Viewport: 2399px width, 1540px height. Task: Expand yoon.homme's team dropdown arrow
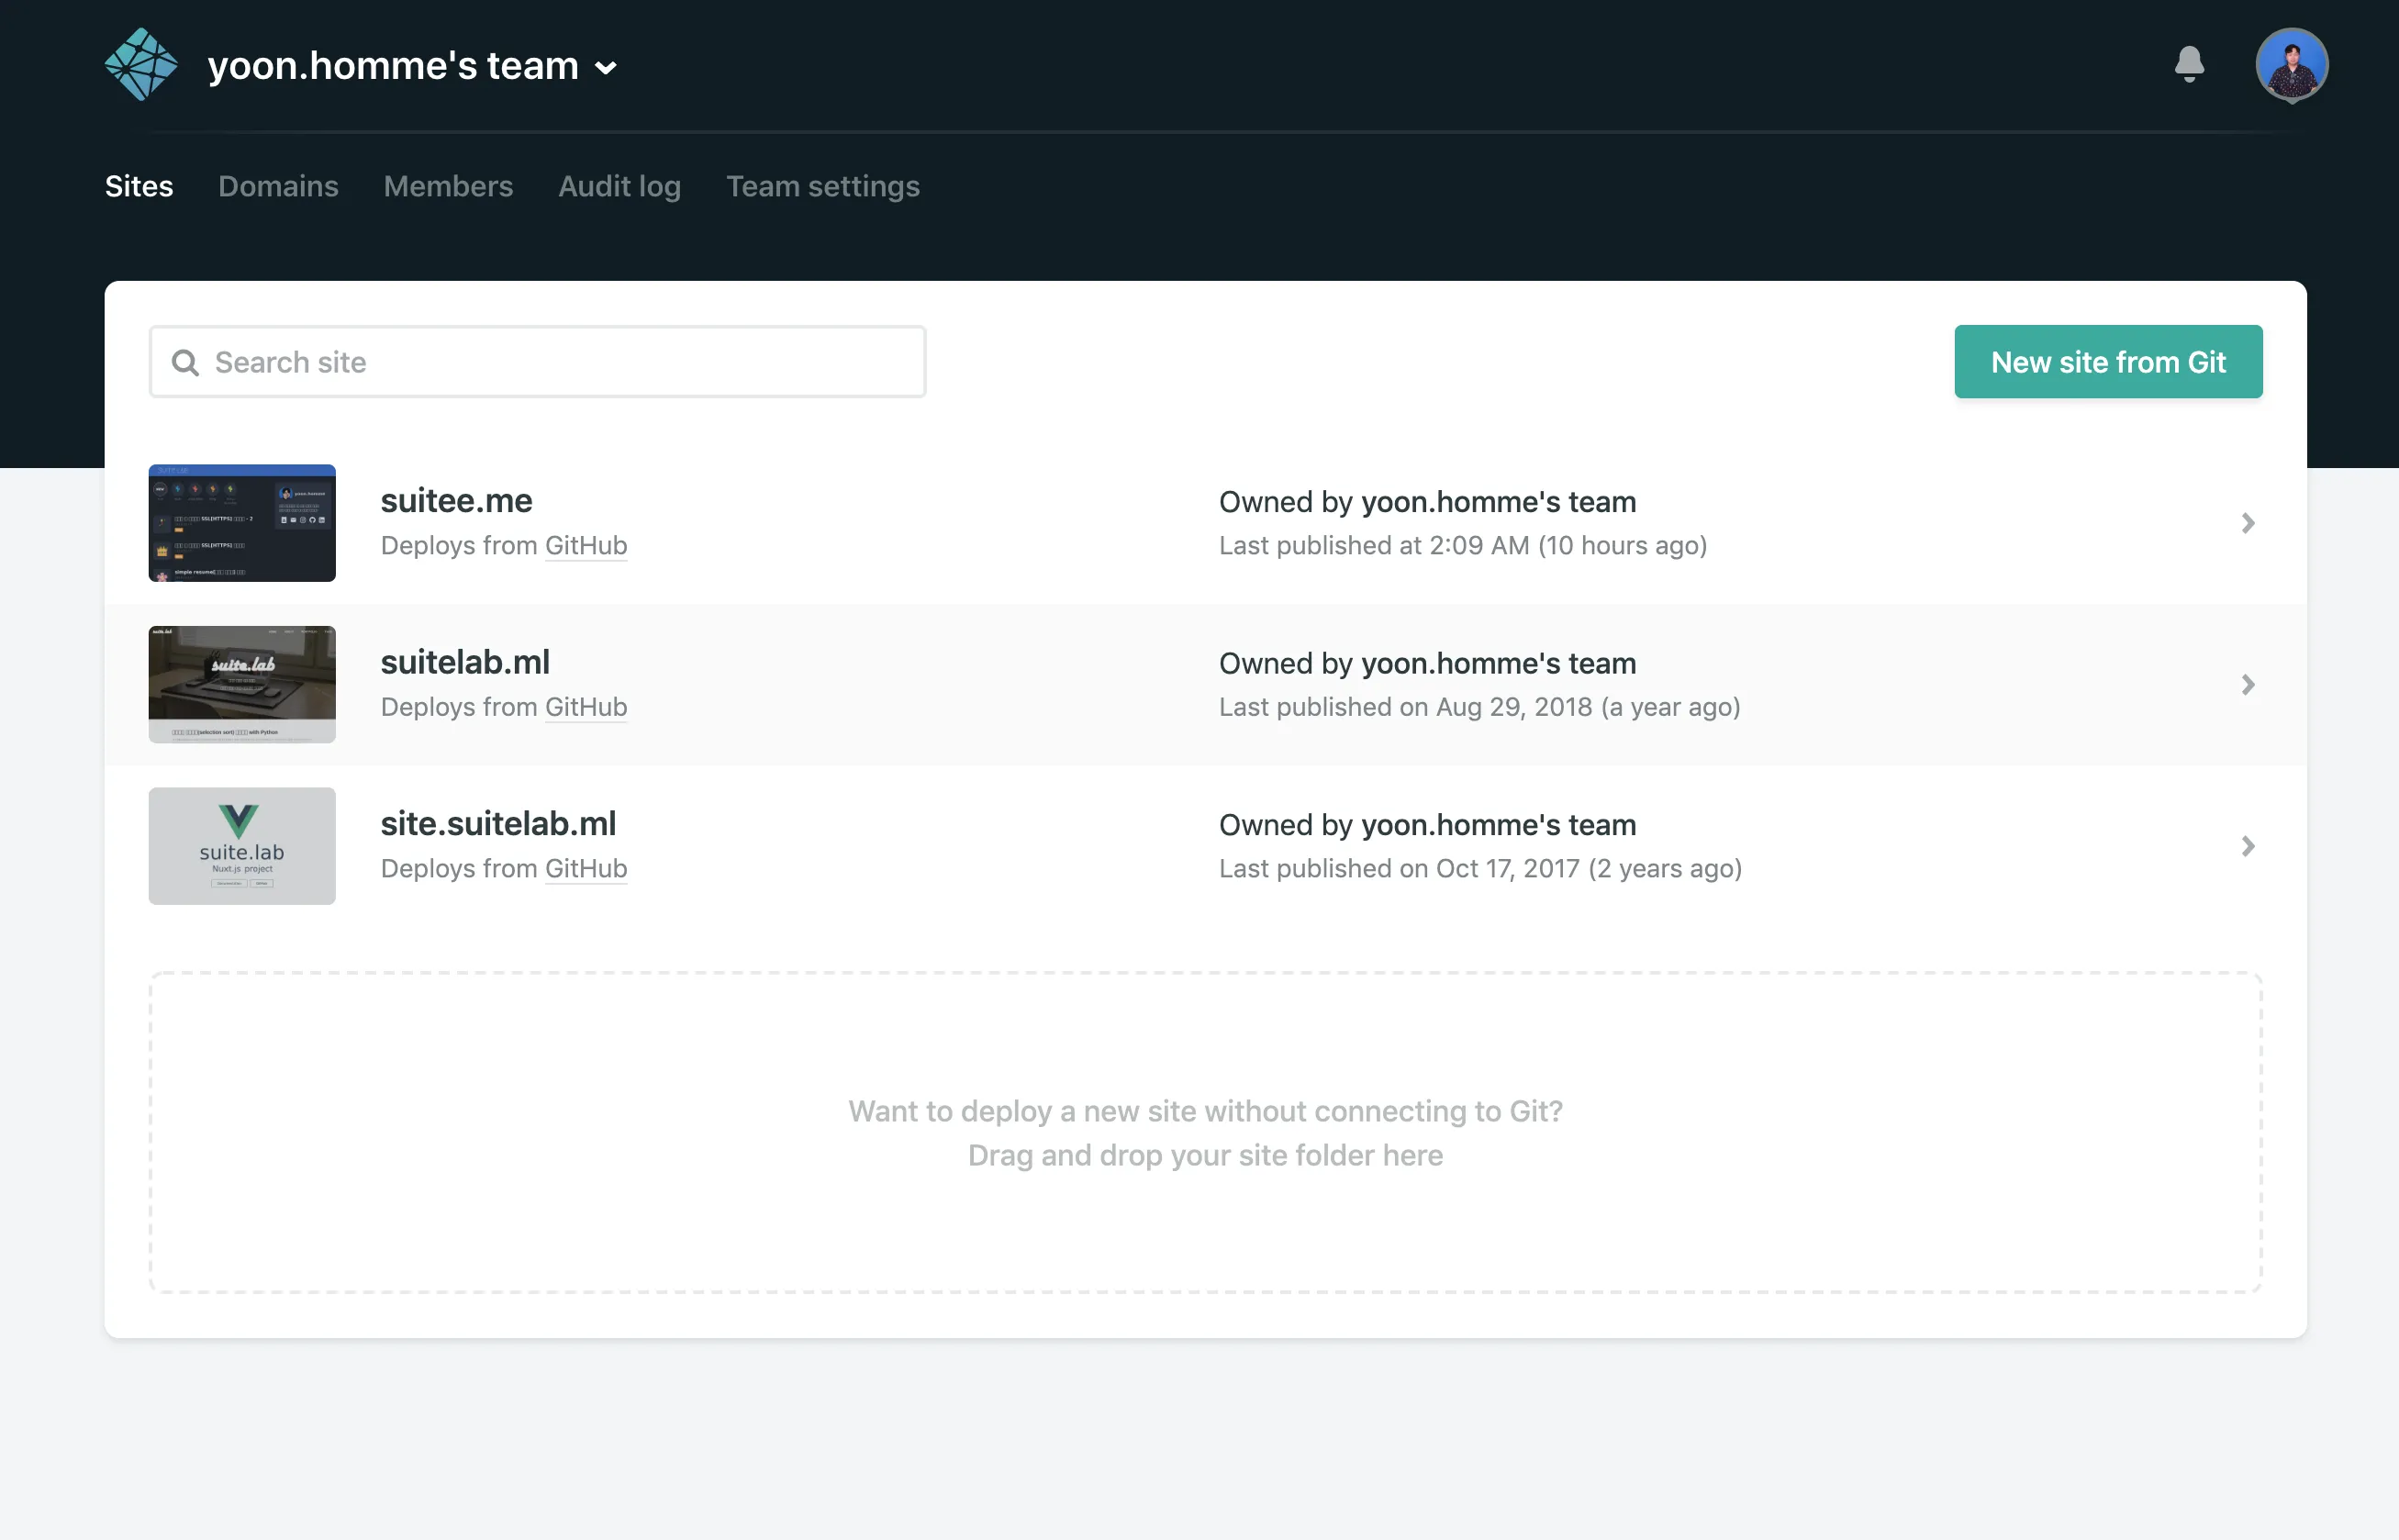point(606,68)
